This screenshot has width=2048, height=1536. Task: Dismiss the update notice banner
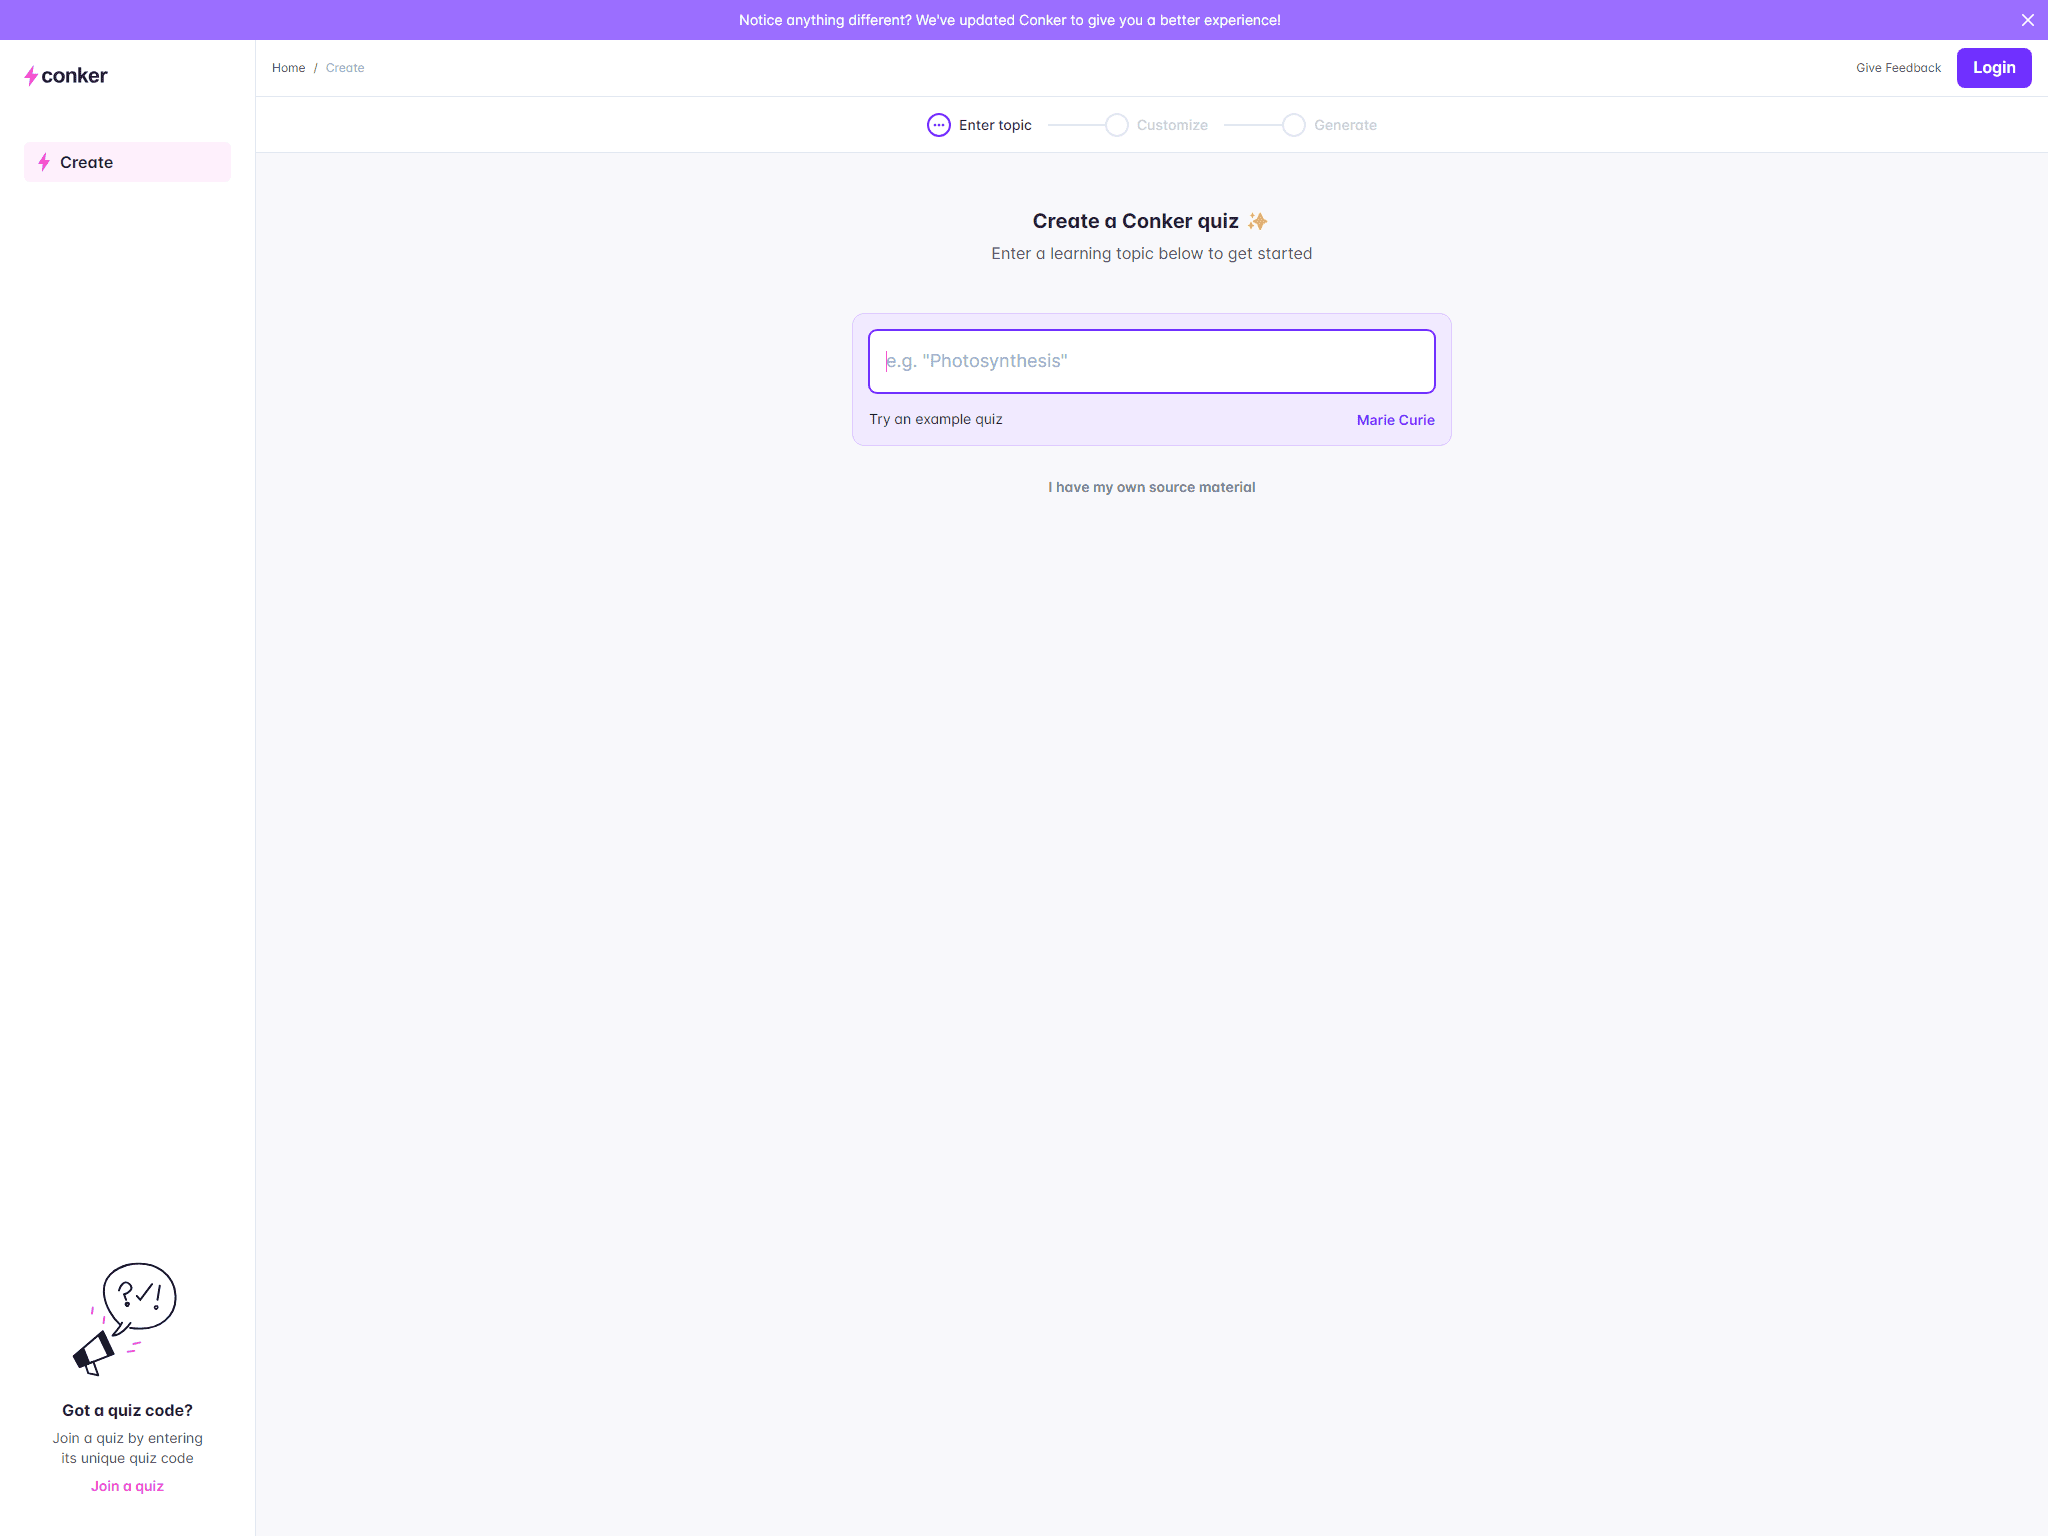click(x=2028, y=20)
